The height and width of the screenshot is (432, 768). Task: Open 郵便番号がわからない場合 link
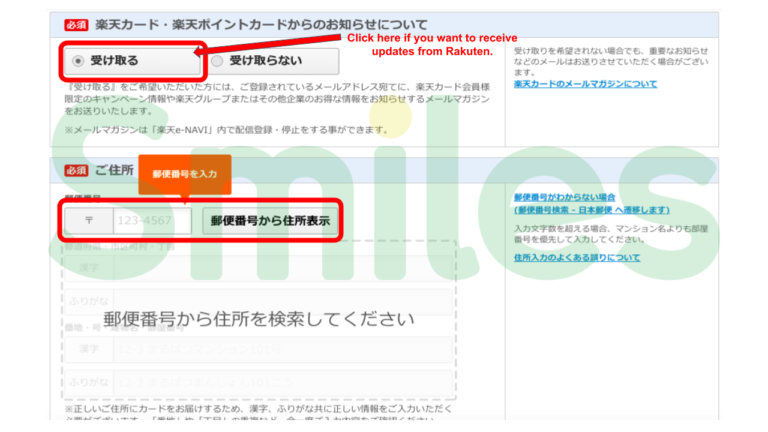click(x=564, y=197)
